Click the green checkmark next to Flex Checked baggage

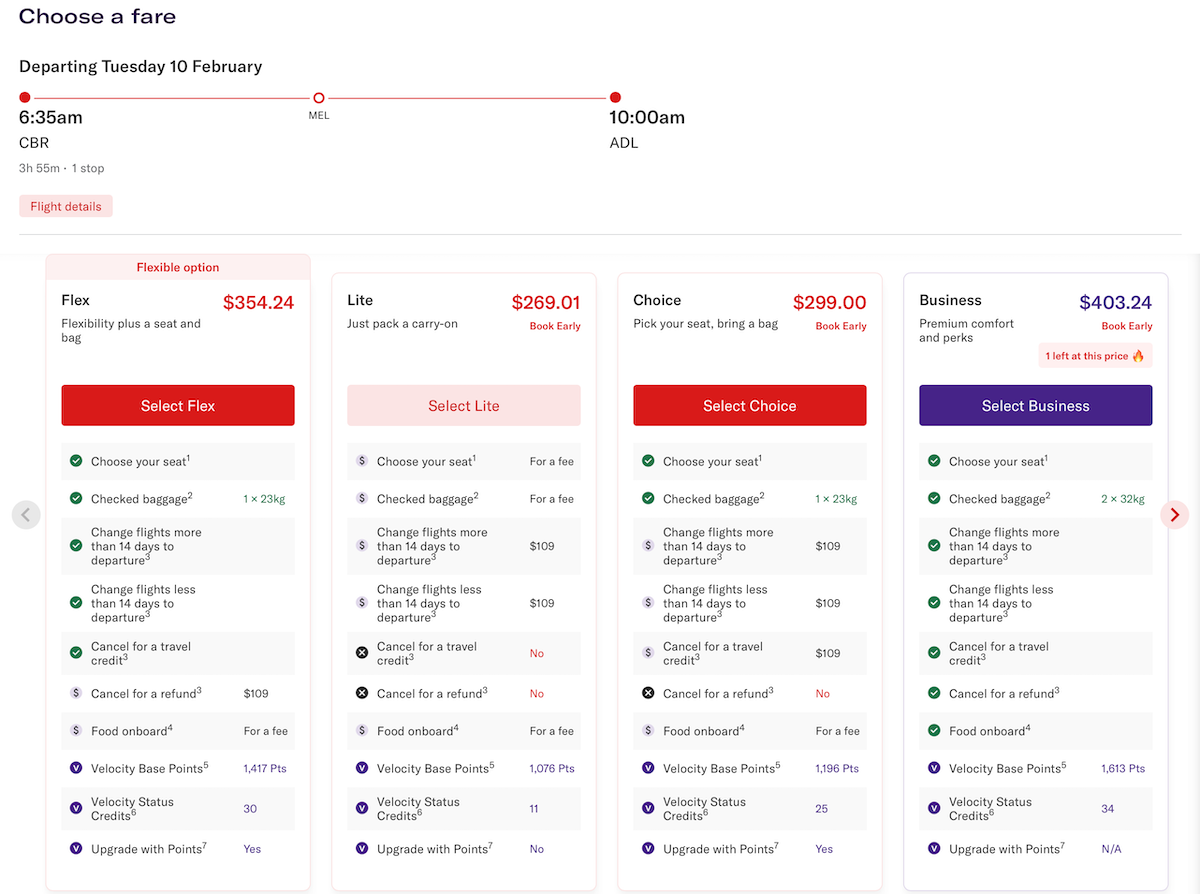tap(76, 498)
